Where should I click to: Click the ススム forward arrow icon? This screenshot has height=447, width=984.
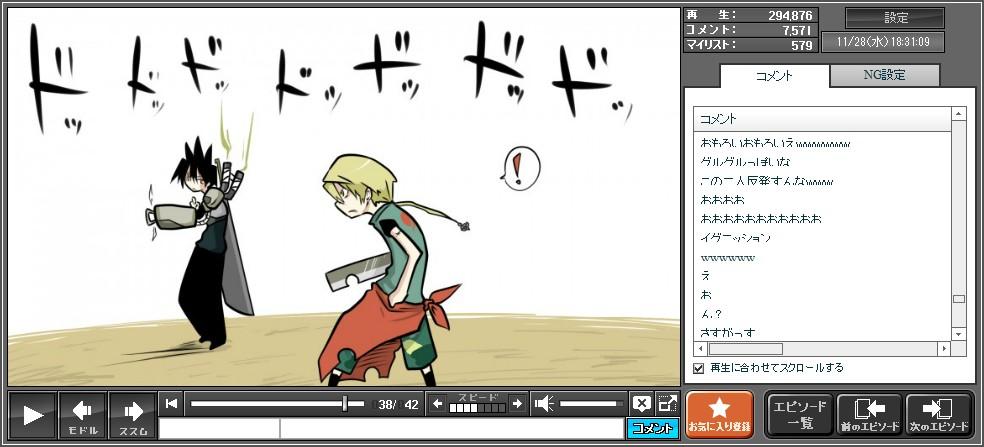pyautogui.click(x=133, y=414)
